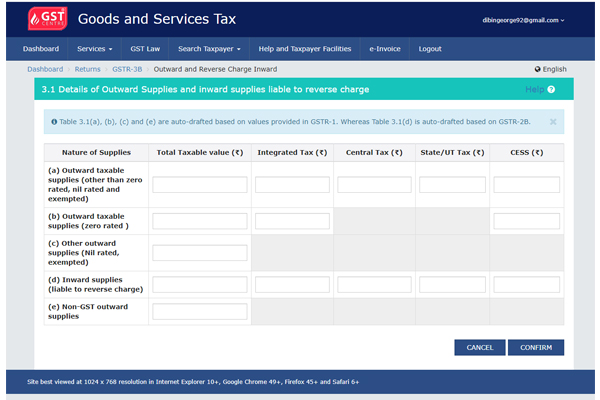Image resolution: width=600 pixels, height=400 pixels.
Task: Focus row (d) Total Taxable value field
Action: pyautogui.click(x=200, y=285)
